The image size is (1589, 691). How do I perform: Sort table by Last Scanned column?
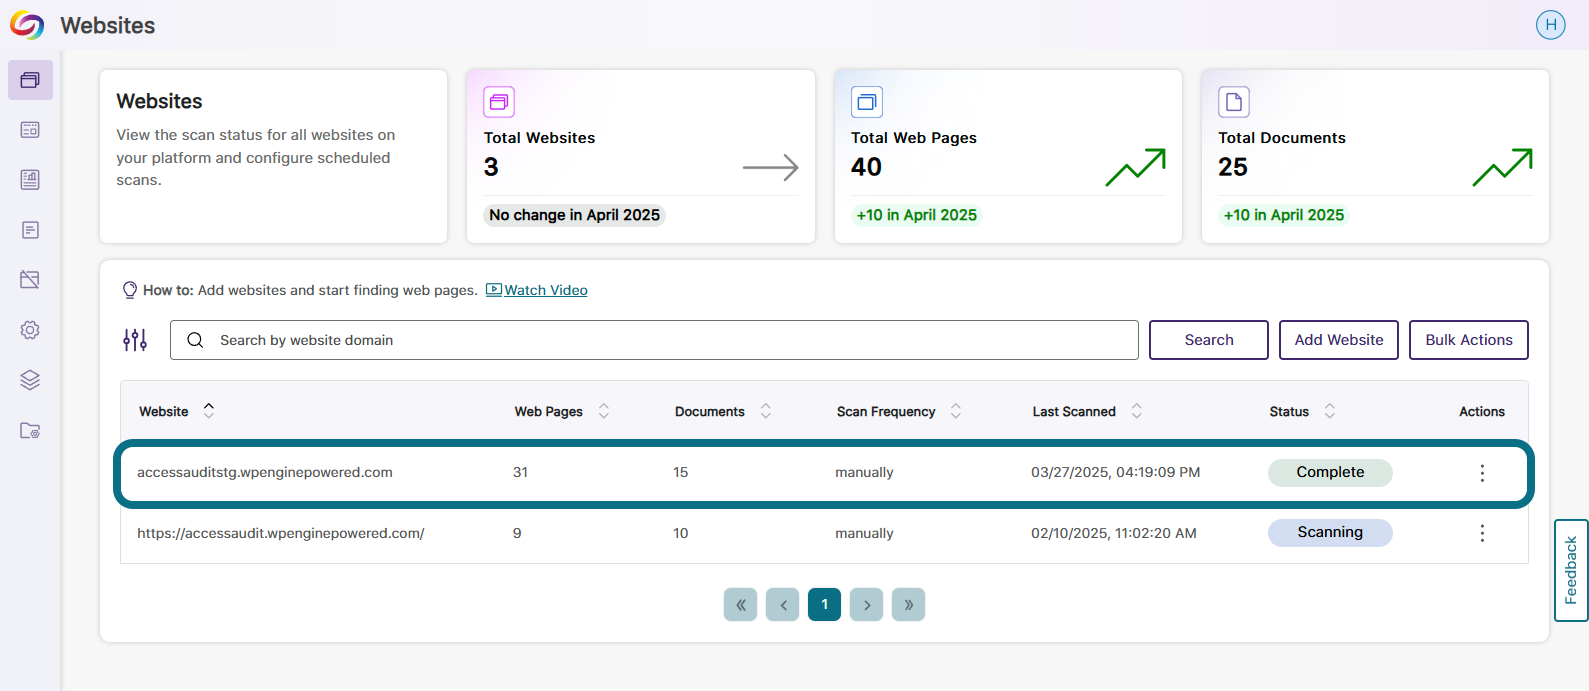coord(1137,411)
